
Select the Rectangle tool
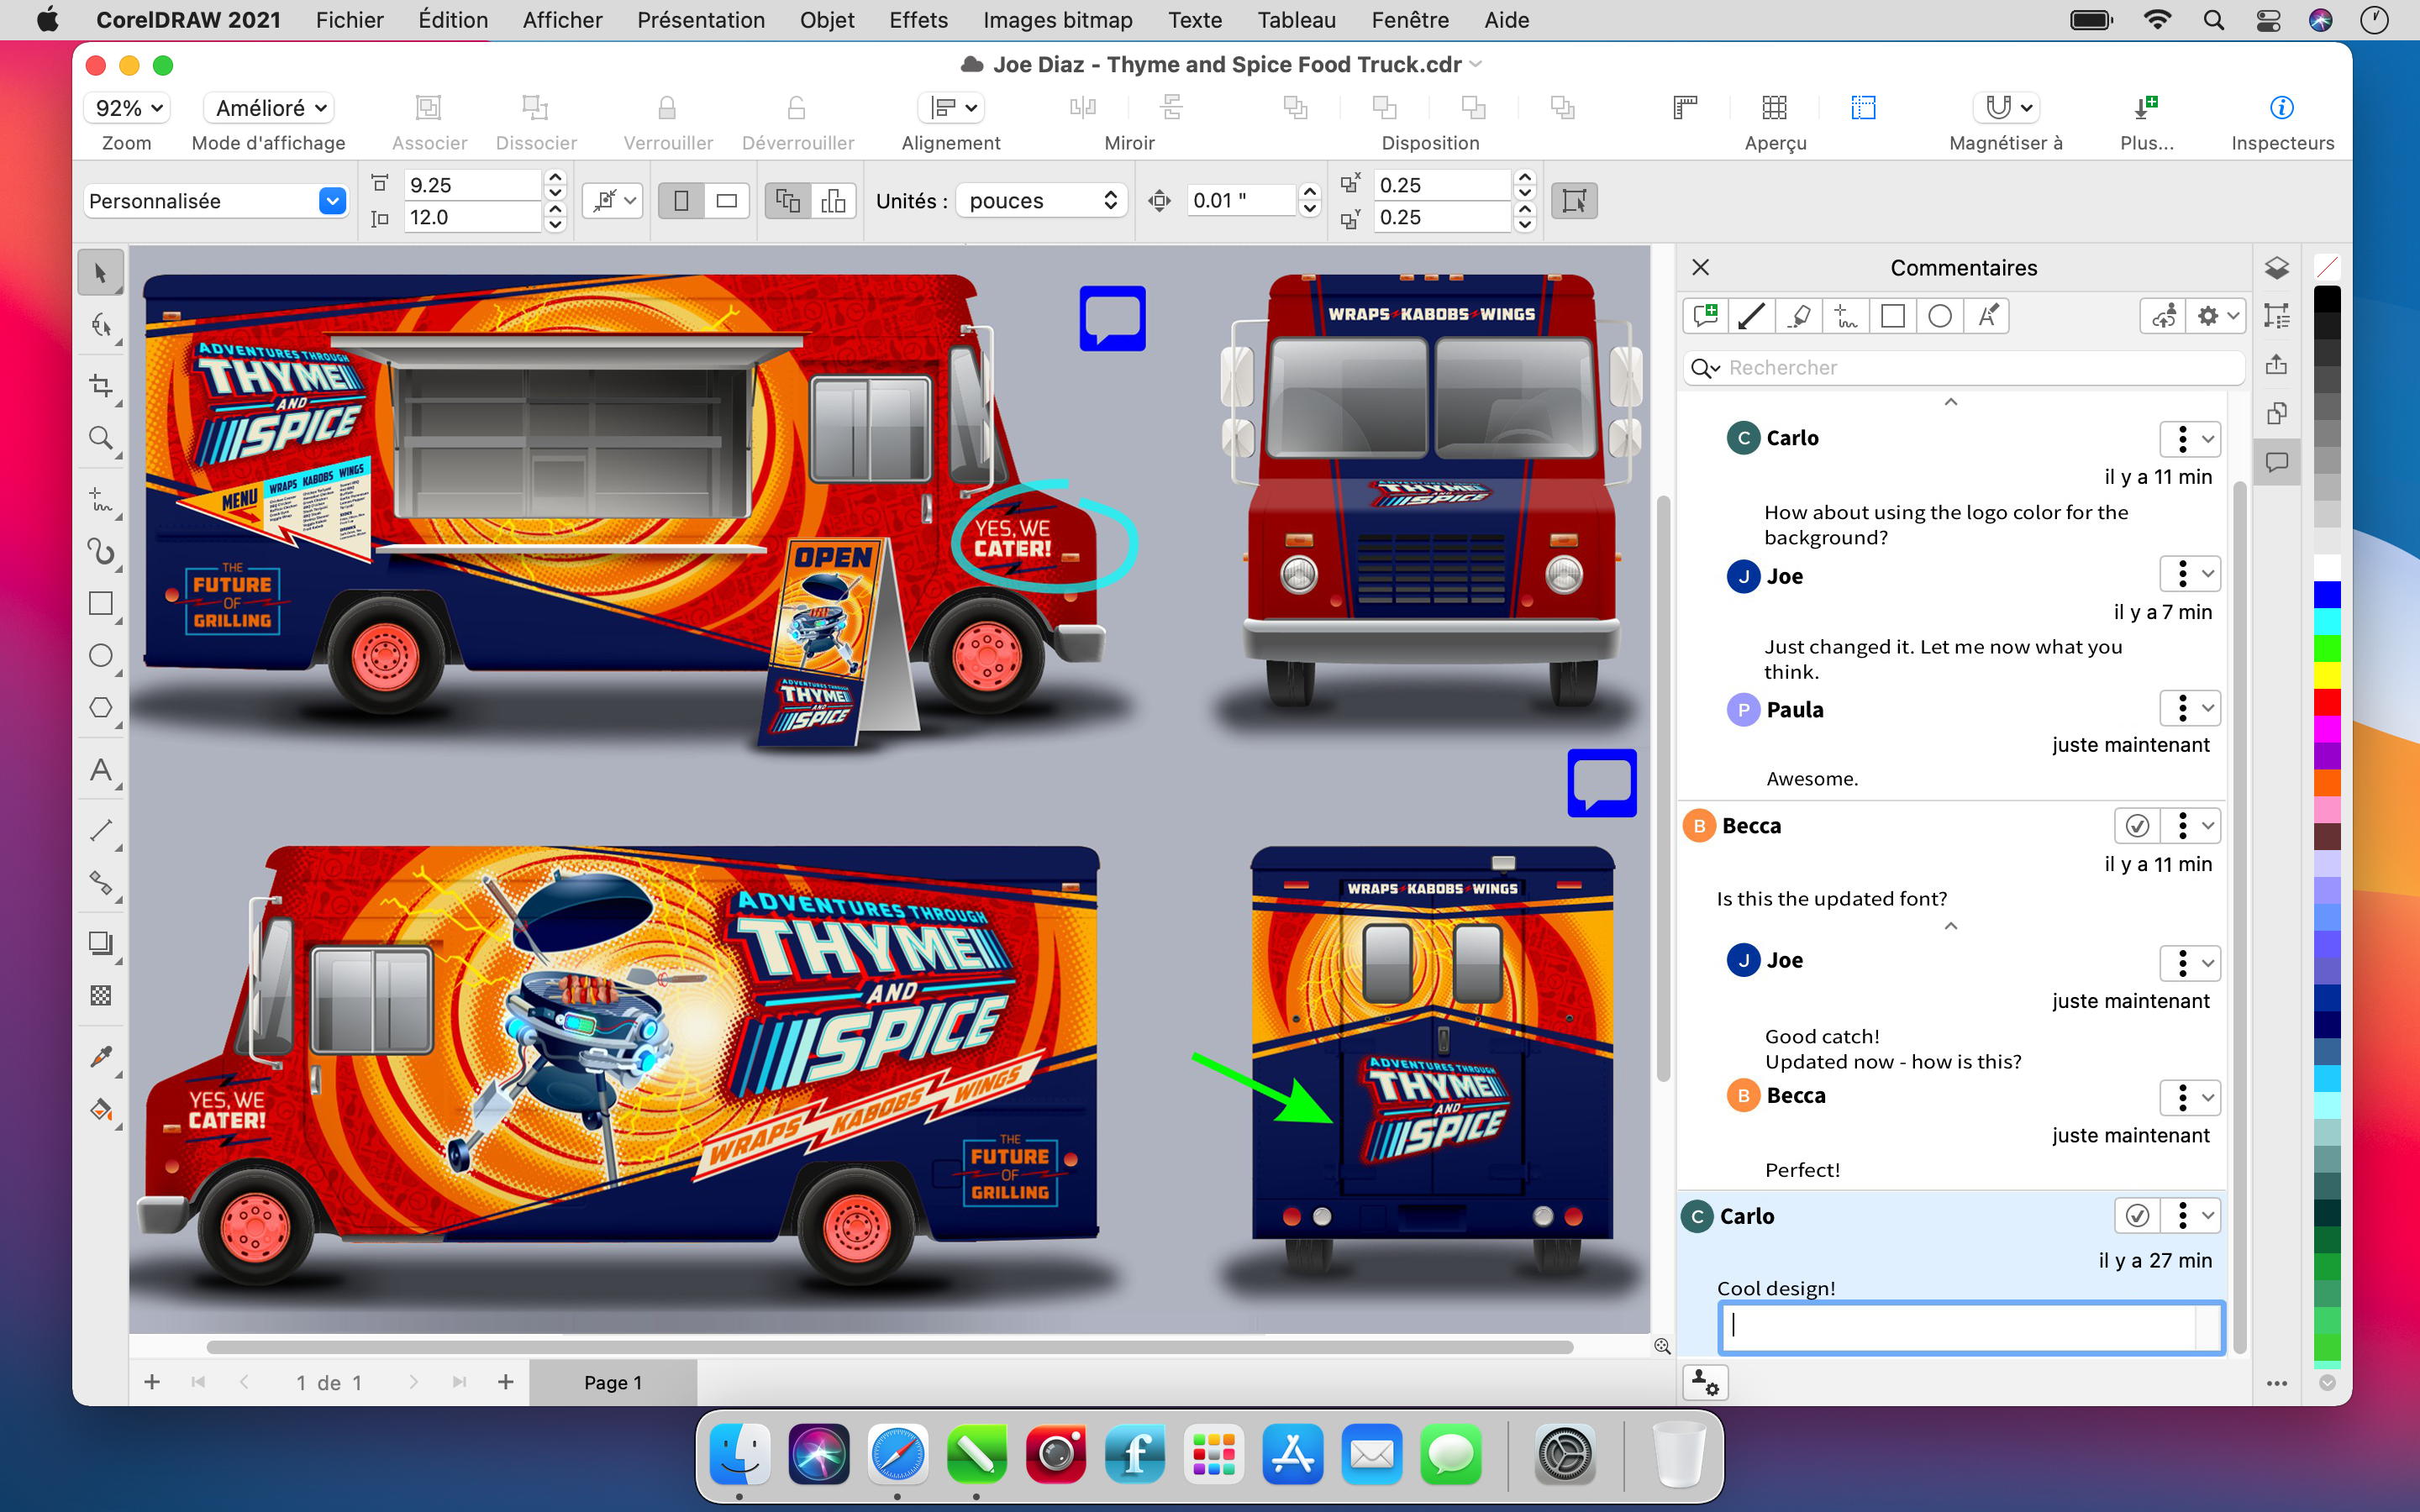tap(101, 603)
